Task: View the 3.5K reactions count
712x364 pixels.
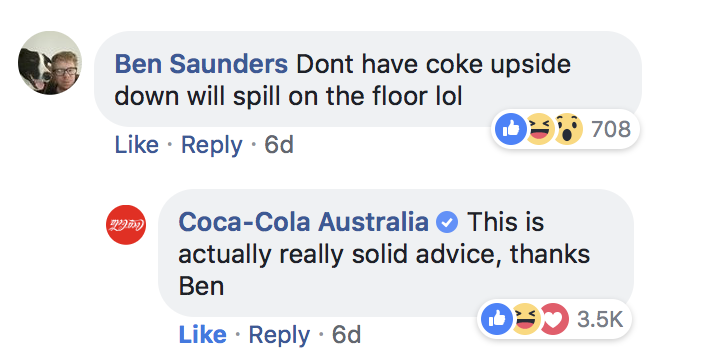Action: pos(600,320)
